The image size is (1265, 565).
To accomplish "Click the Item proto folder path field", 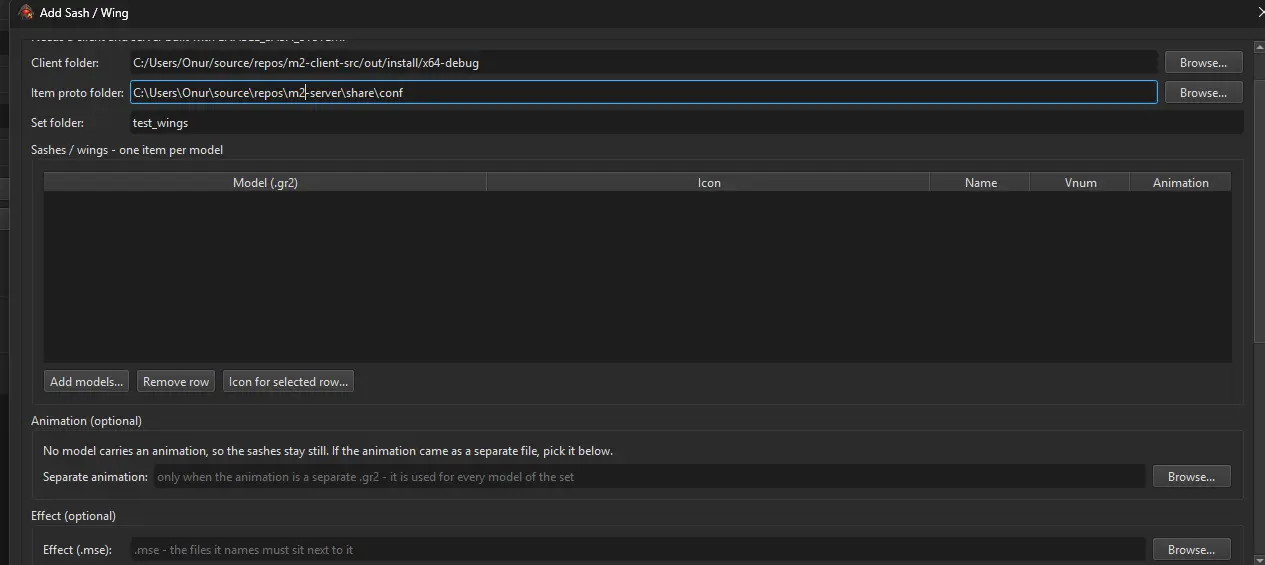I will point(643,93).
